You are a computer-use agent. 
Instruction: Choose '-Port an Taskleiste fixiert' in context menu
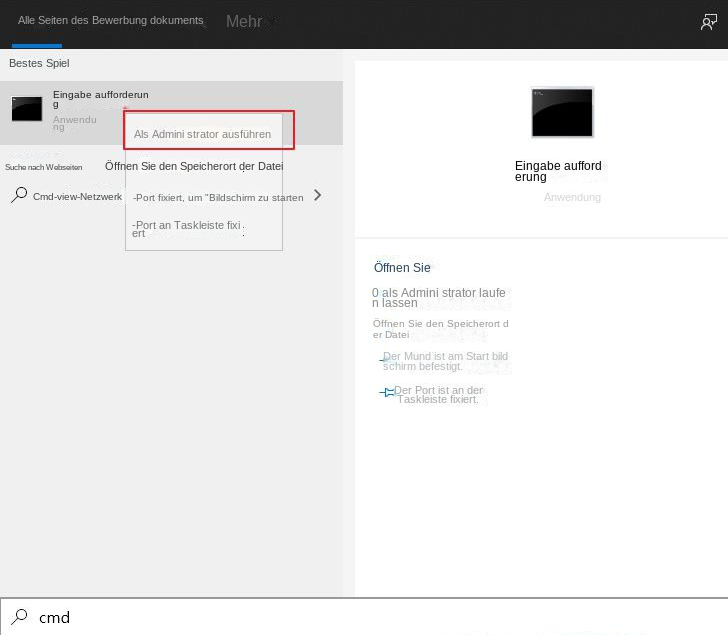coord(188,229)
